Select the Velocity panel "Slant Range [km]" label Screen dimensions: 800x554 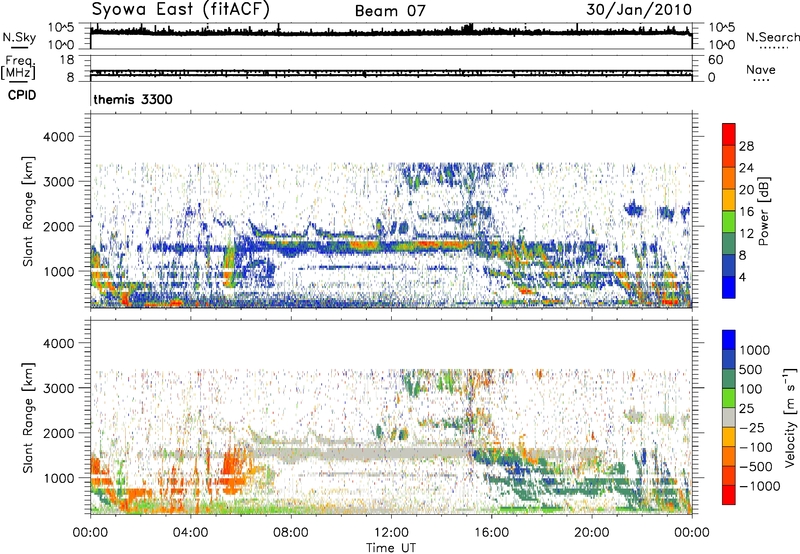pos(28,418)
